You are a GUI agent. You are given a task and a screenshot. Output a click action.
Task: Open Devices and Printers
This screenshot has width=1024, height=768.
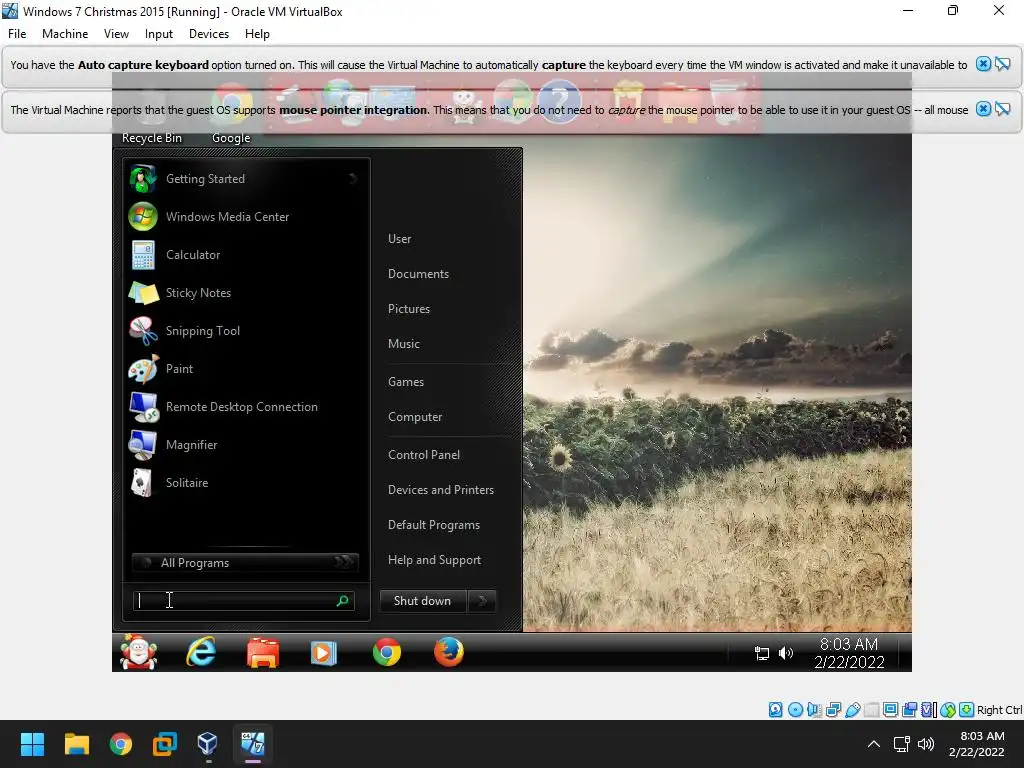coord(441,490)
